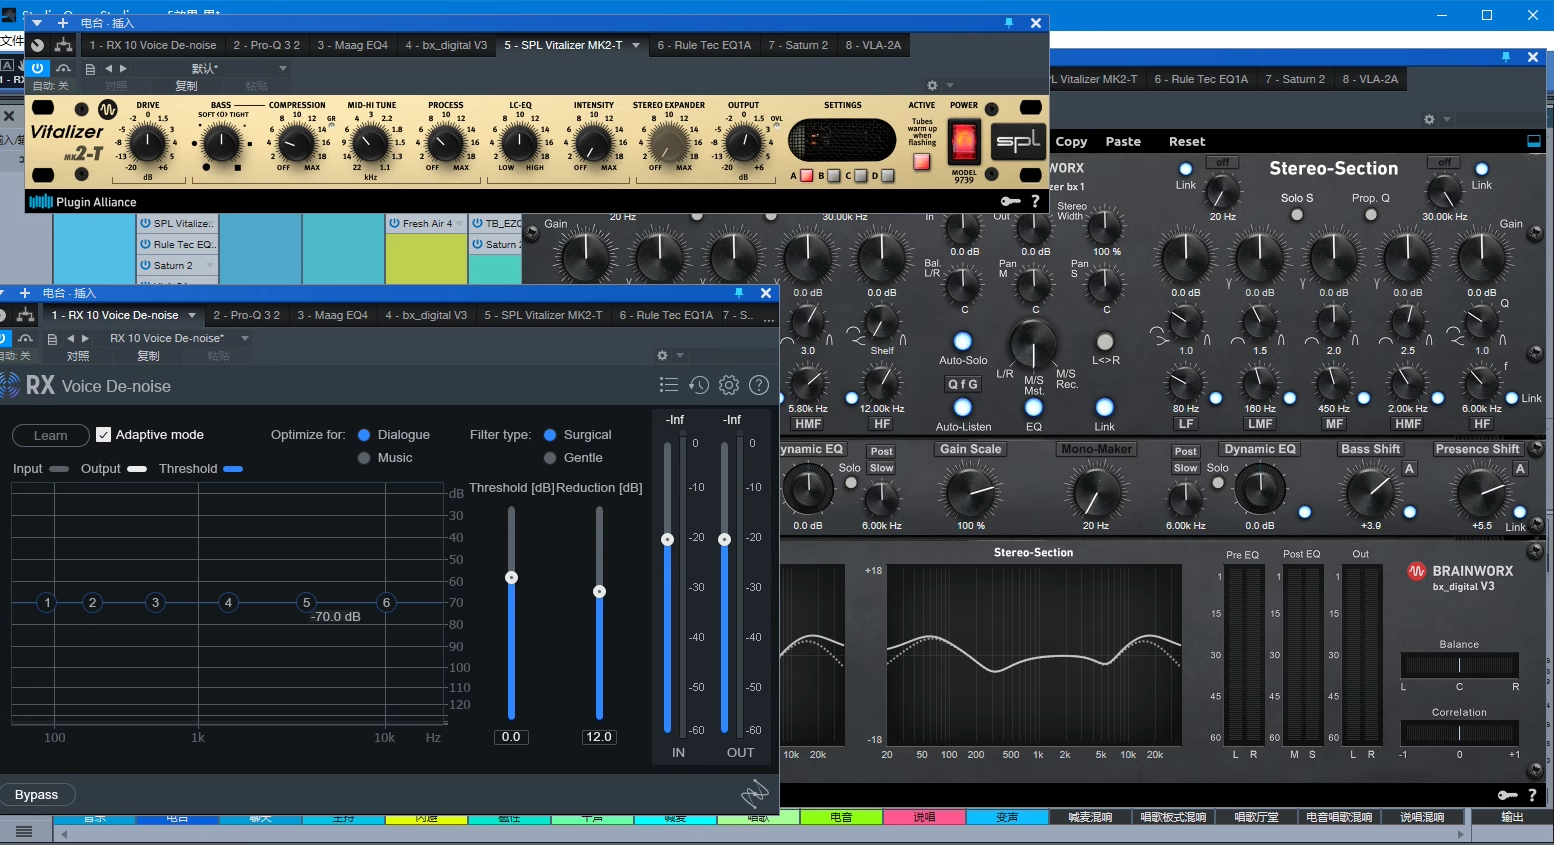
Task: Click the Mono-Maker label button
Action: tap(1097, 450)
